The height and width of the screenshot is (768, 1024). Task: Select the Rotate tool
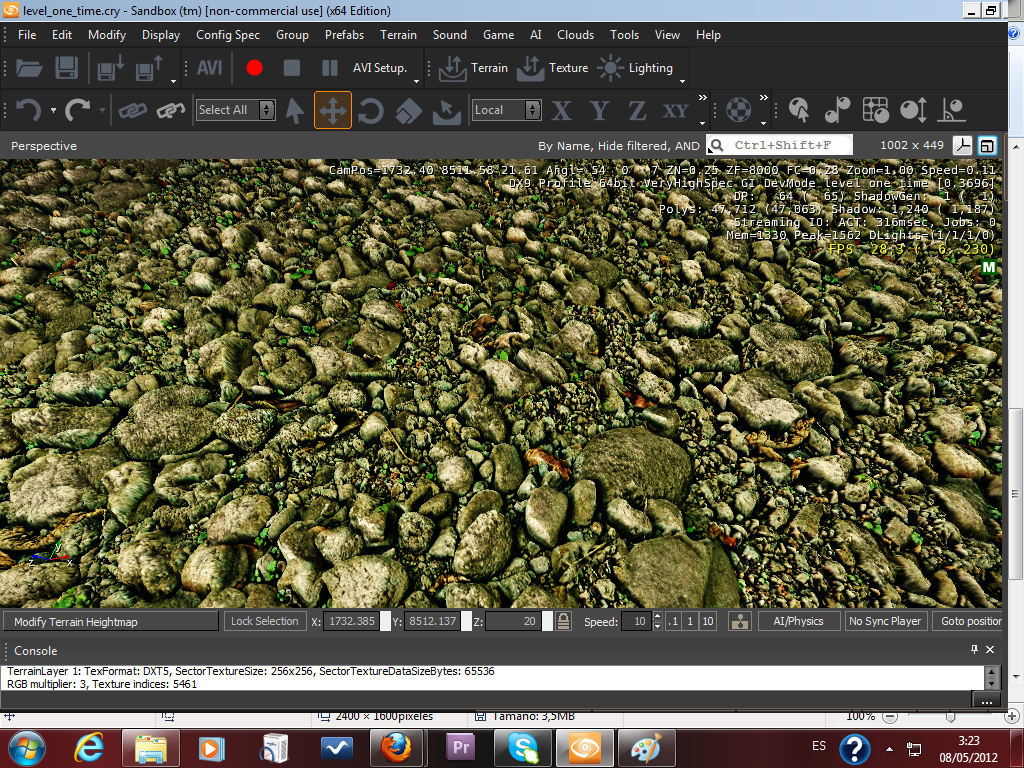tap(370, 110)
